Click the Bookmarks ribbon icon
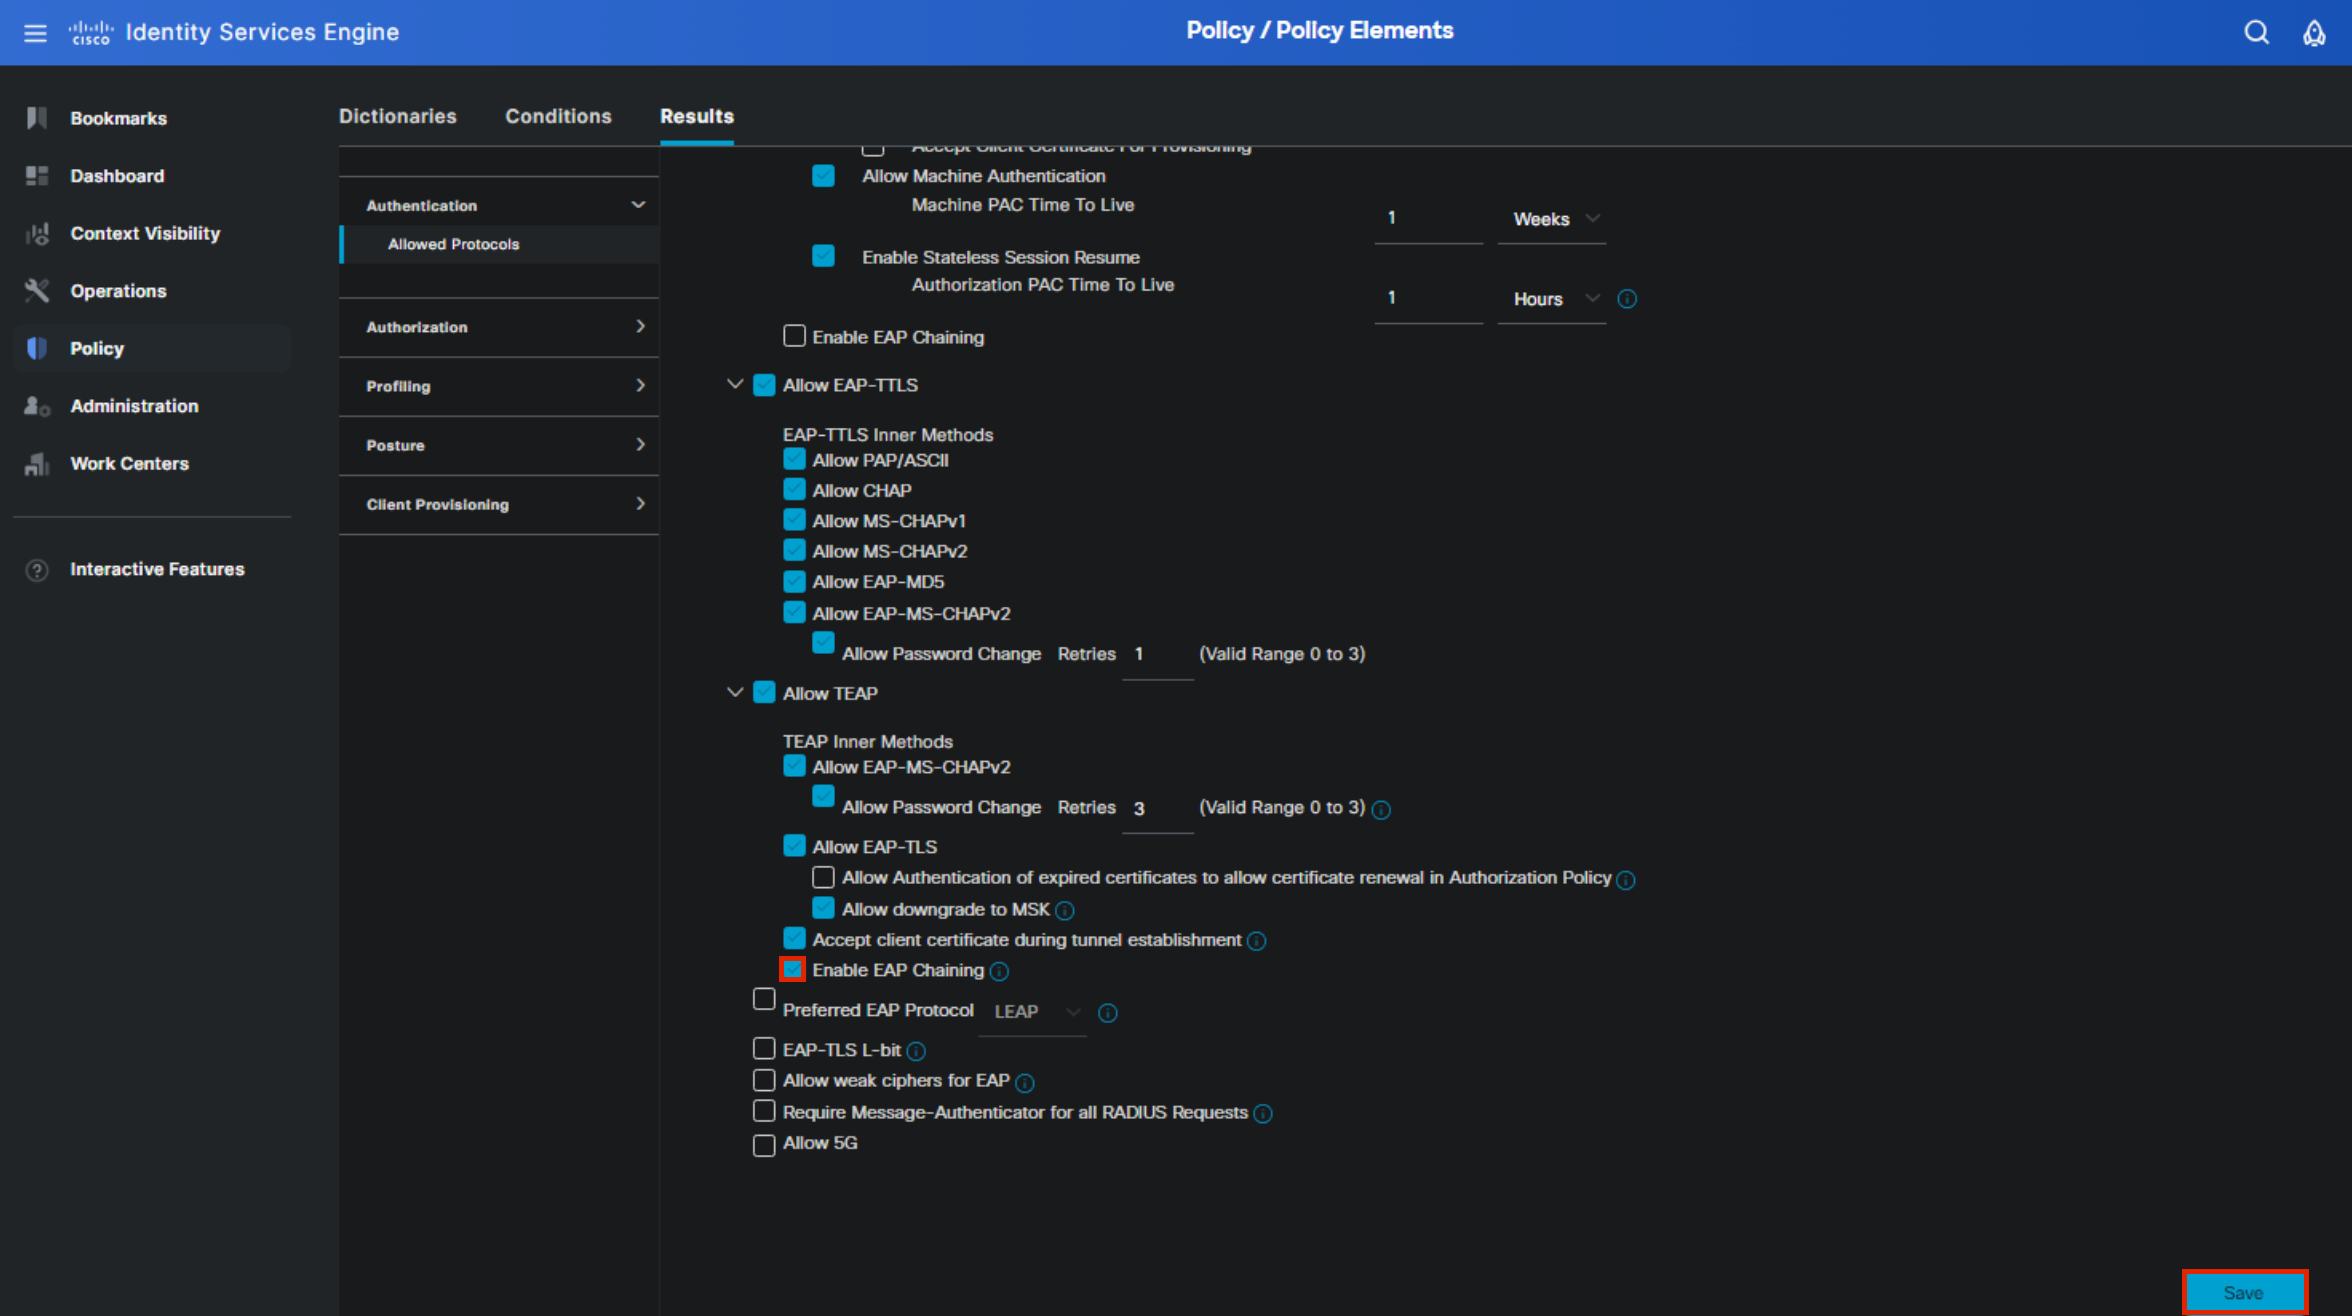This screenshot has width=2352, height=1316. click(37, 118)
